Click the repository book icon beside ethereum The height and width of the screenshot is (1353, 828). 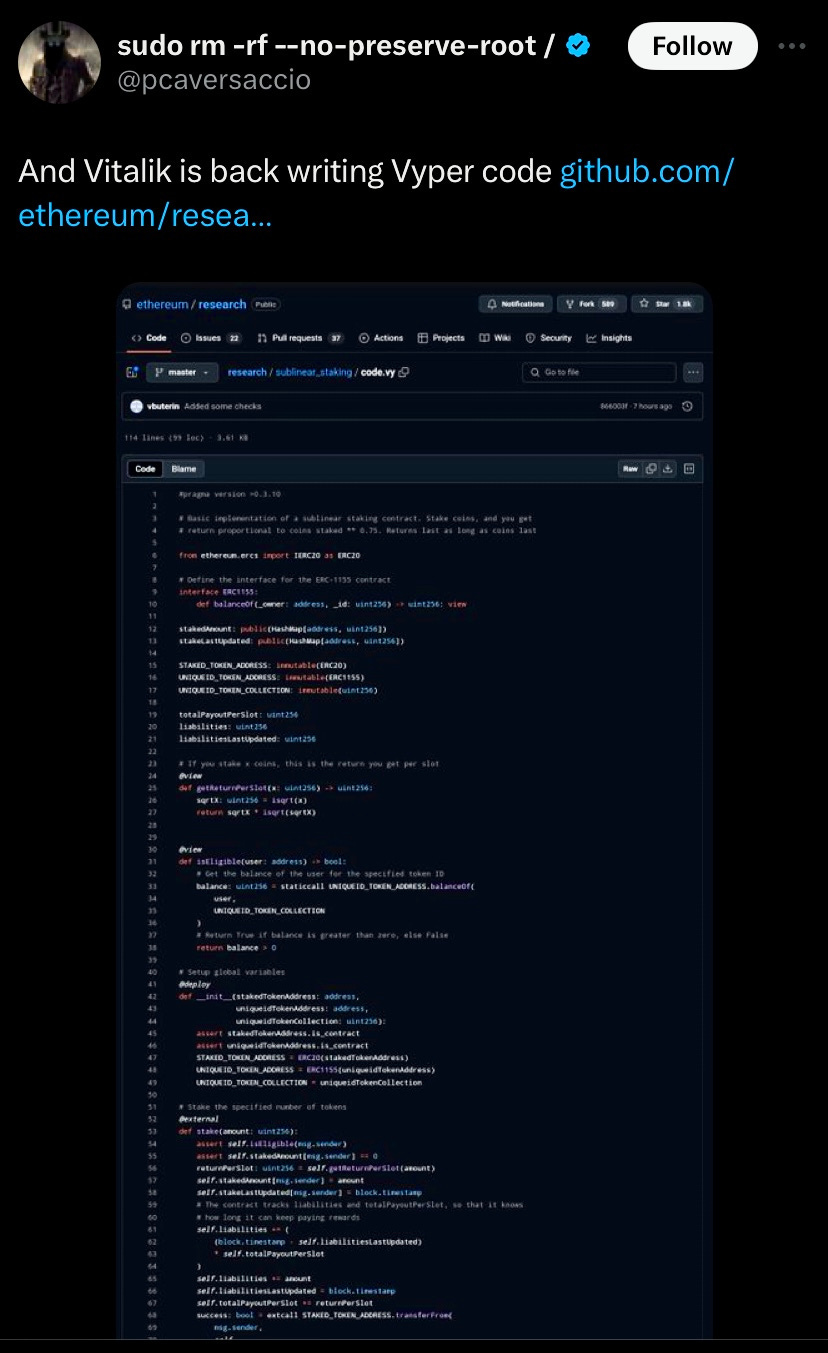click(126, 304)
